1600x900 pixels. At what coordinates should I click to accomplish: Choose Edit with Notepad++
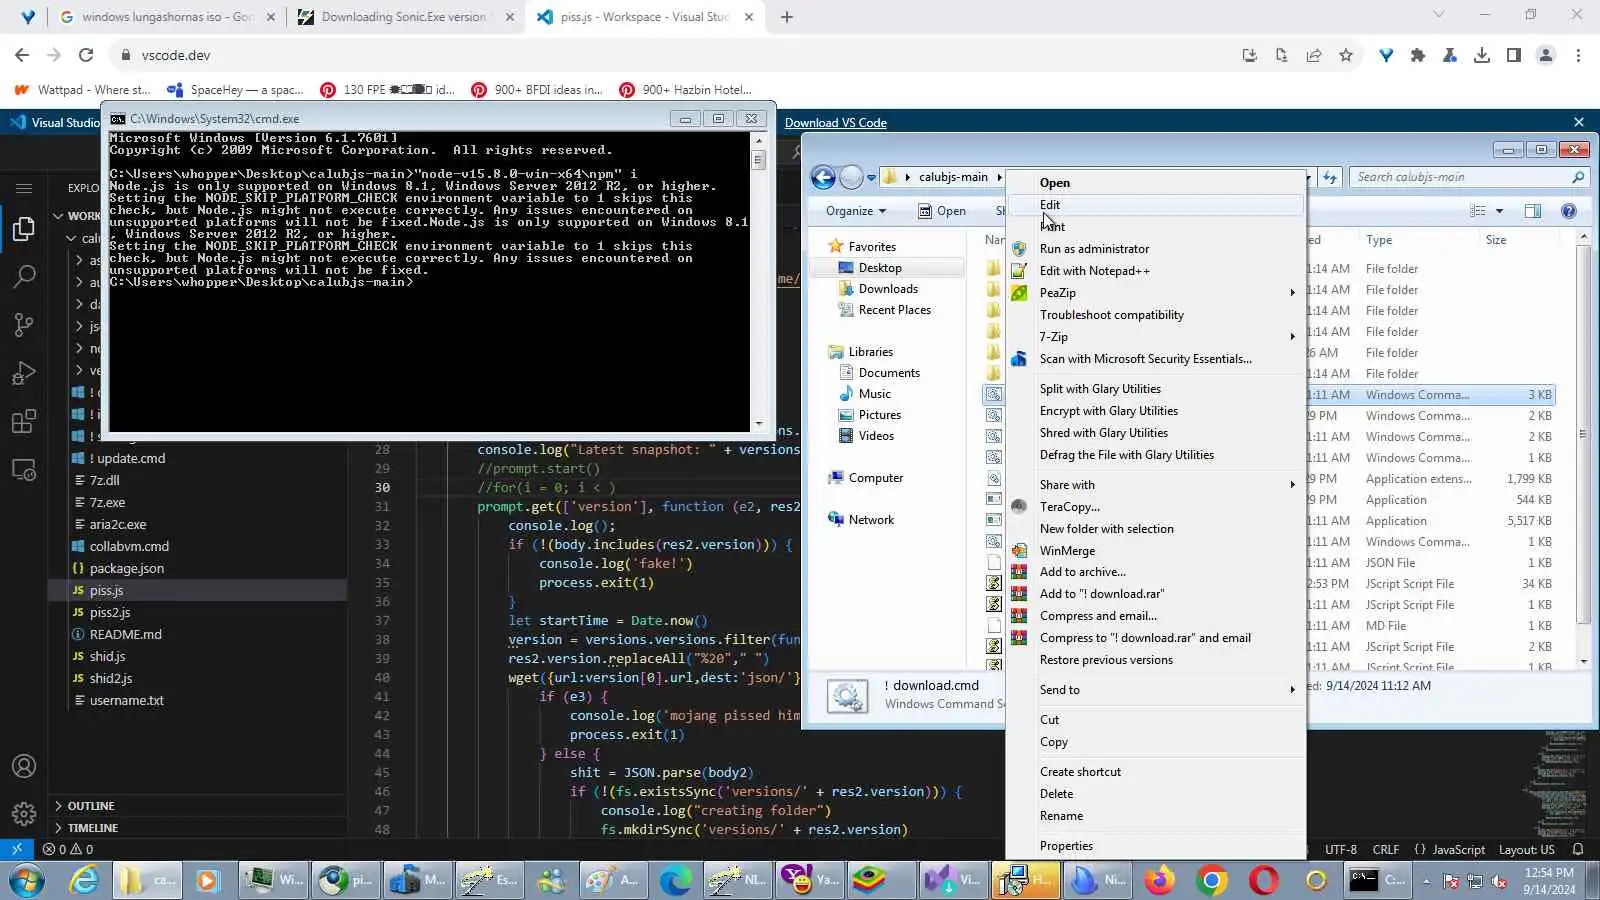pos(1157,271)
